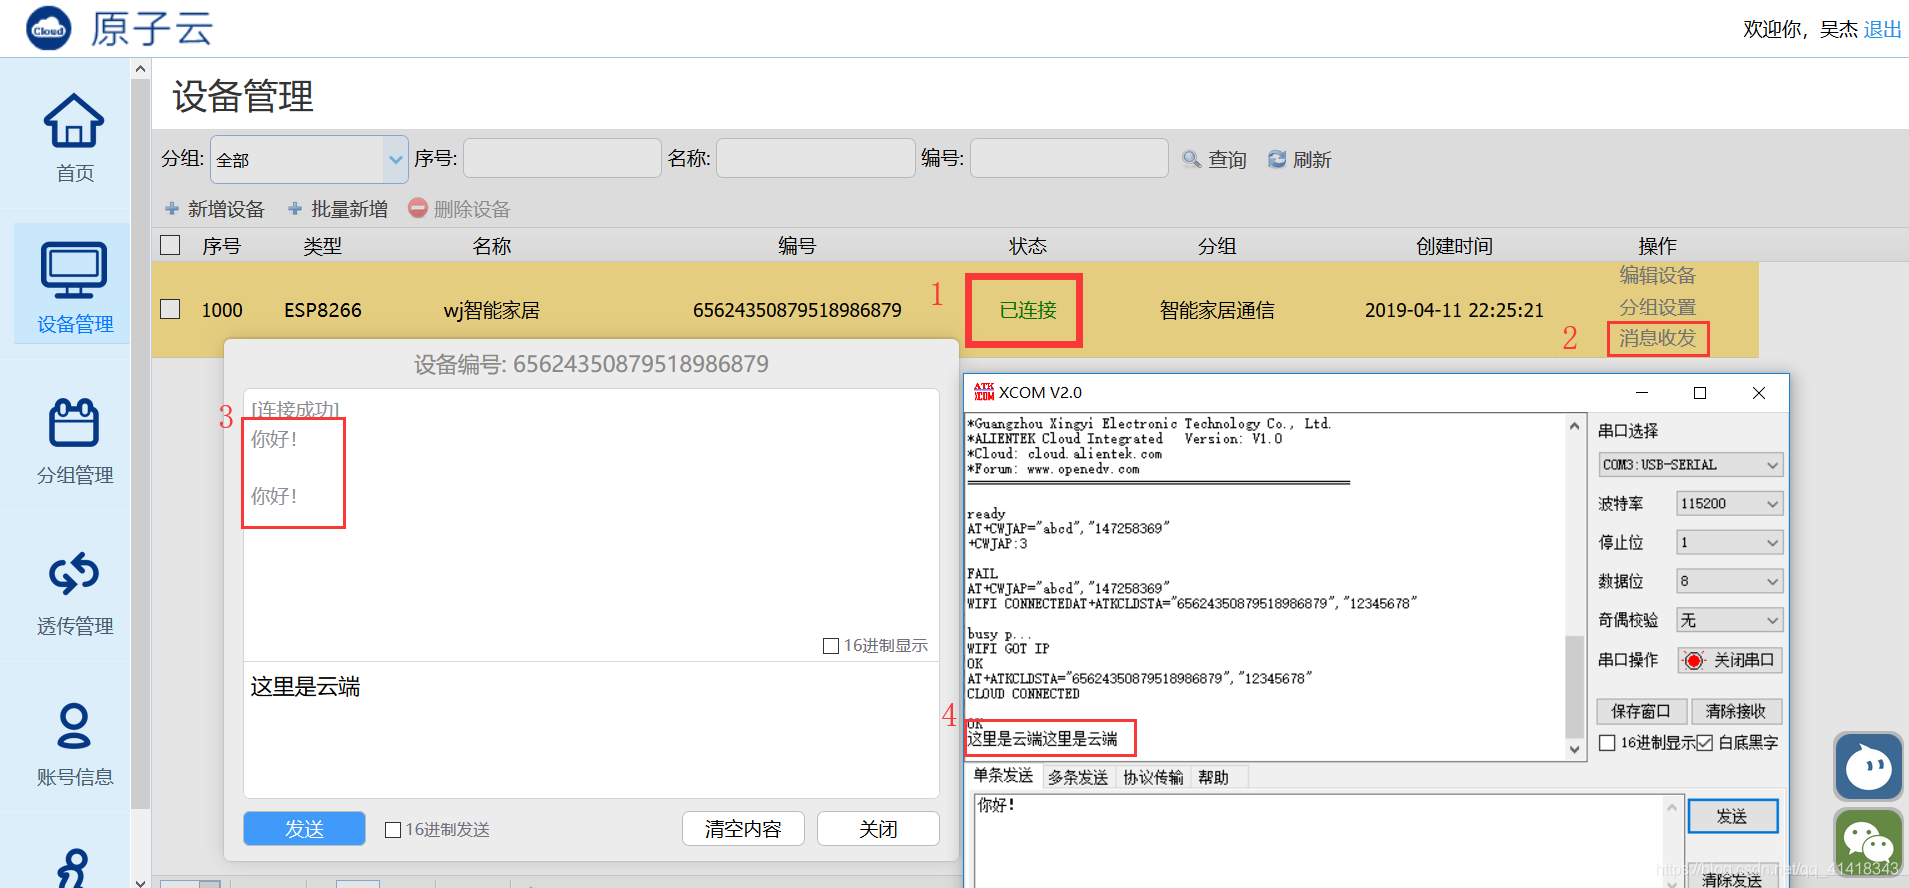Image resolution: width=1909 pixels, height=888 pixels.
Task: Open 分组管理 calendar icon
Action: click(x=74, y=422)
